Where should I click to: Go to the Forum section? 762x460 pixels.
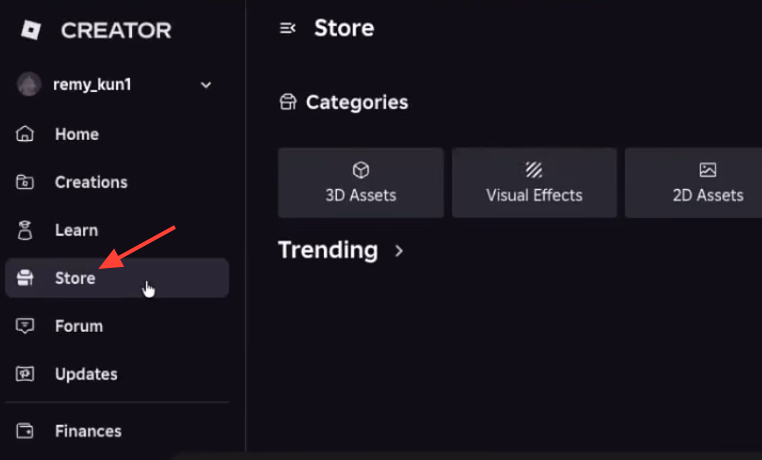(x=117, y=326)
